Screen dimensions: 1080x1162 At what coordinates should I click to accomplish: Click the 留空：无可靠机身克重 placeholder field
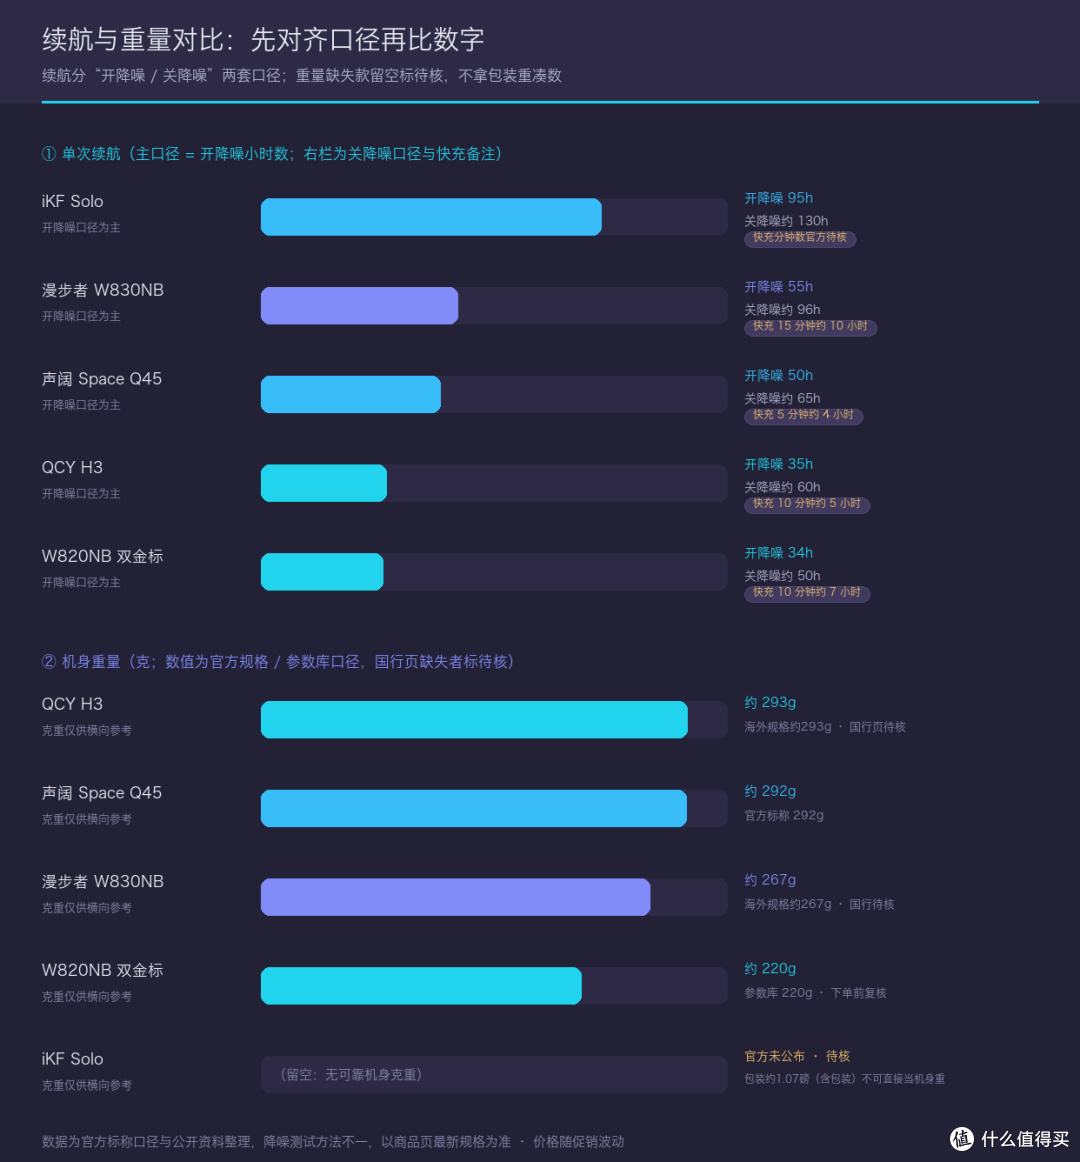[x=494, y=1075]
